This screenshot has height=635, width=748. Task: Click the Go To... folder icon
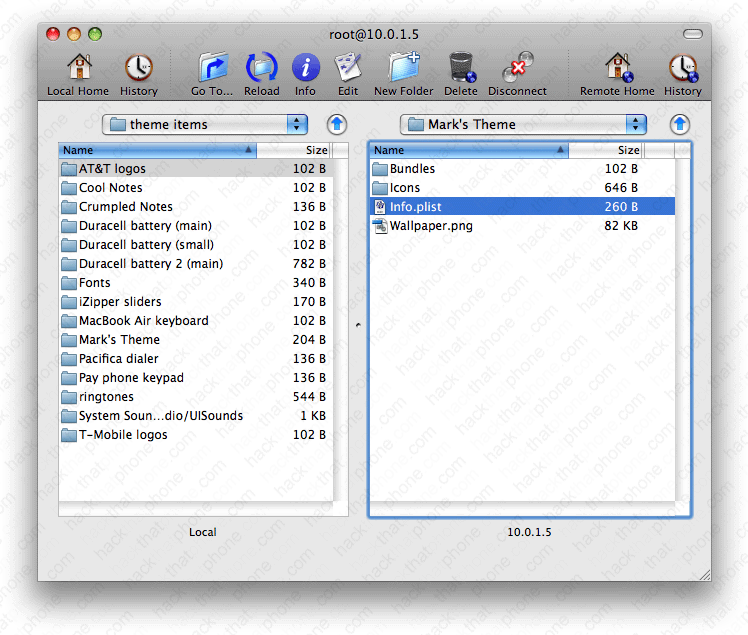[212, 69]
